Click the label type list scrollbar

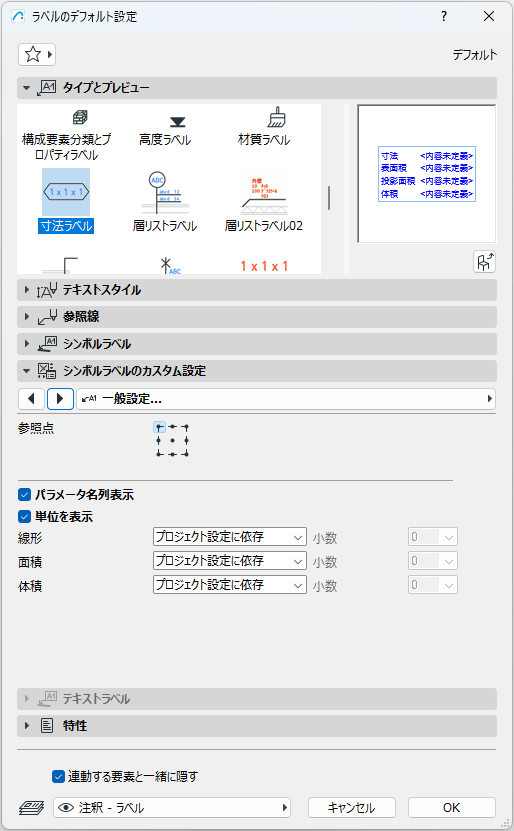click(x=329, y=198)
